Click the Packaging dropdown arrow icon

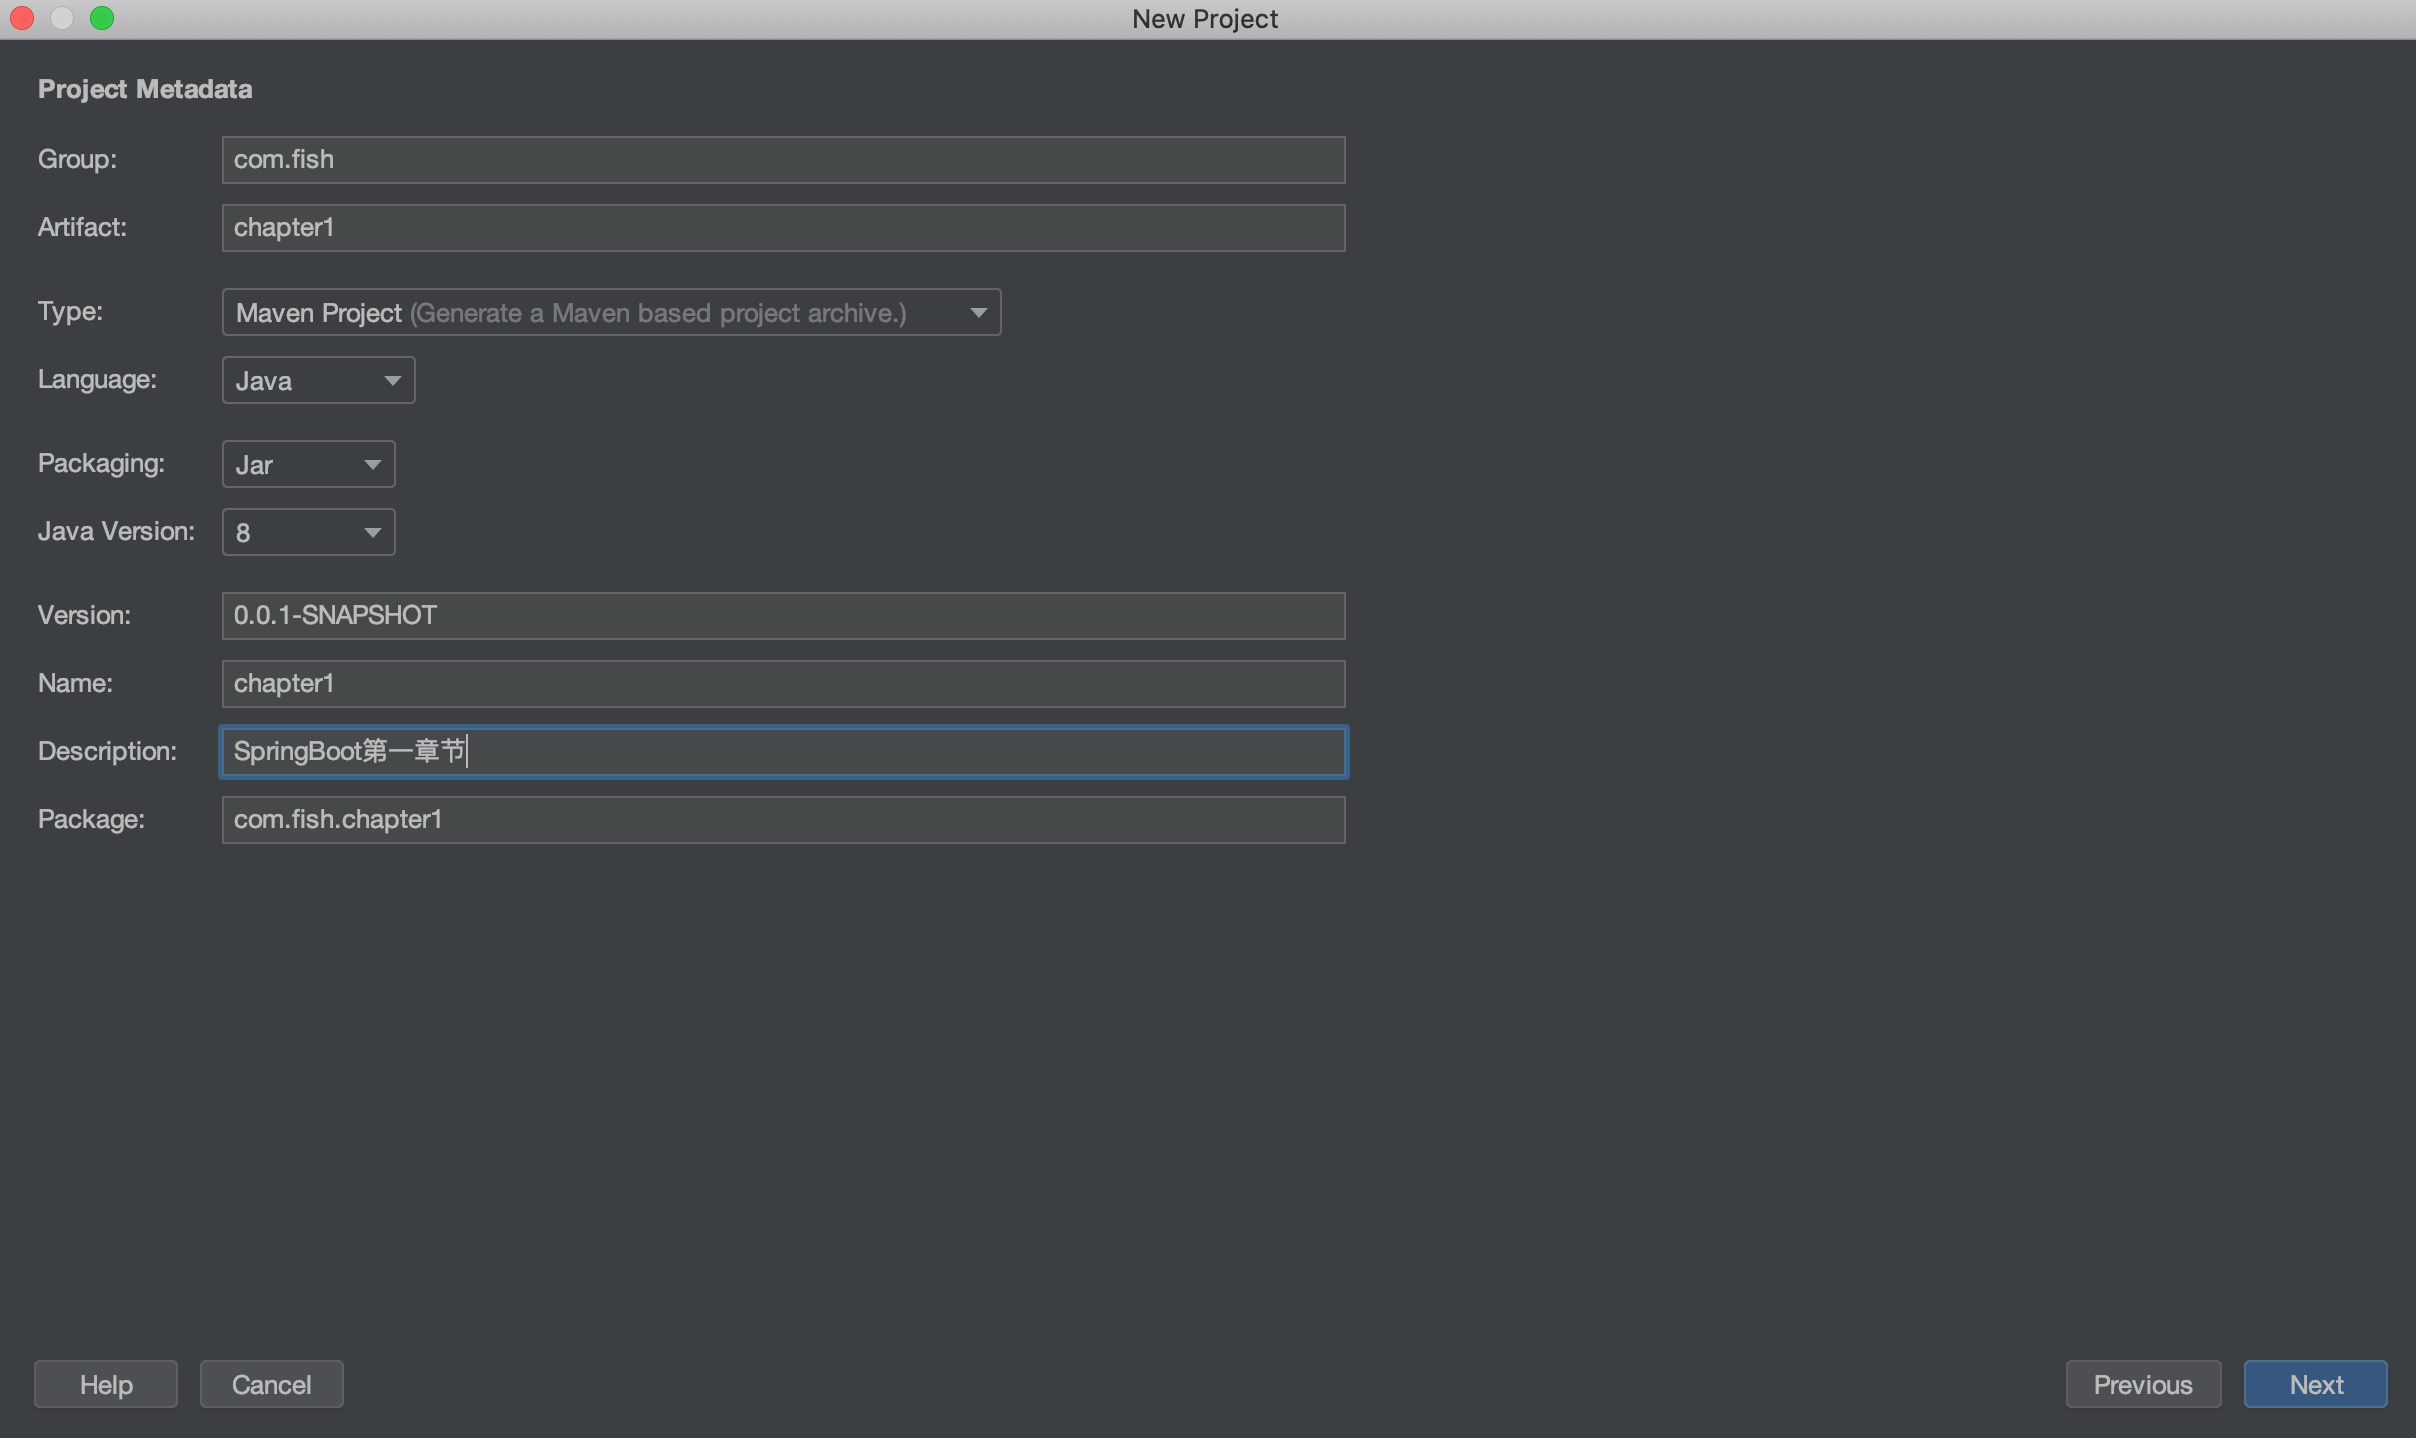[372, 465]
